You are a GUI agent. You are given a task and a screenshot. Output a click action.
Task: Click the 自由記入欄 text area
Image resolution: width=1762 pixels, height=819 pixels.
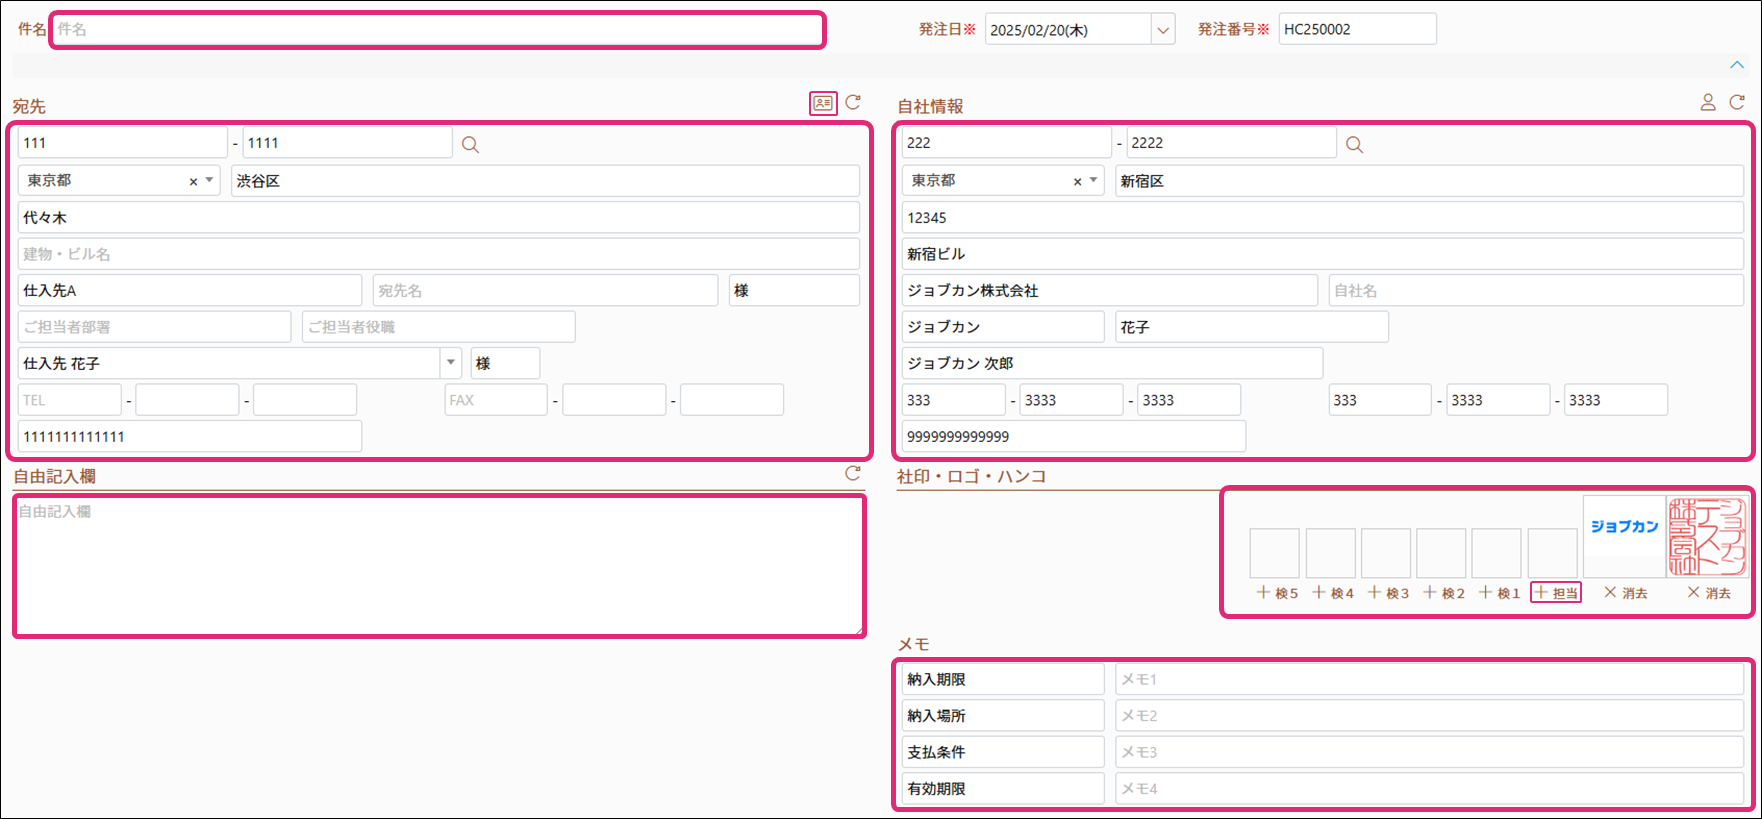coord(439,565)
